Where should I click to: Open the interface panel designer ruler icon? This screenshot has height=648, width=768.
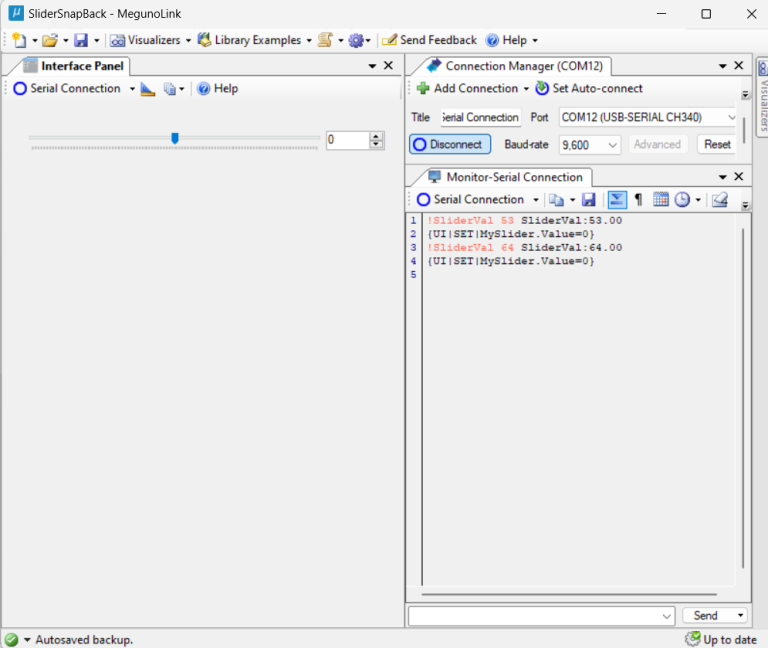pyautogui.click(x=147, y=88)
